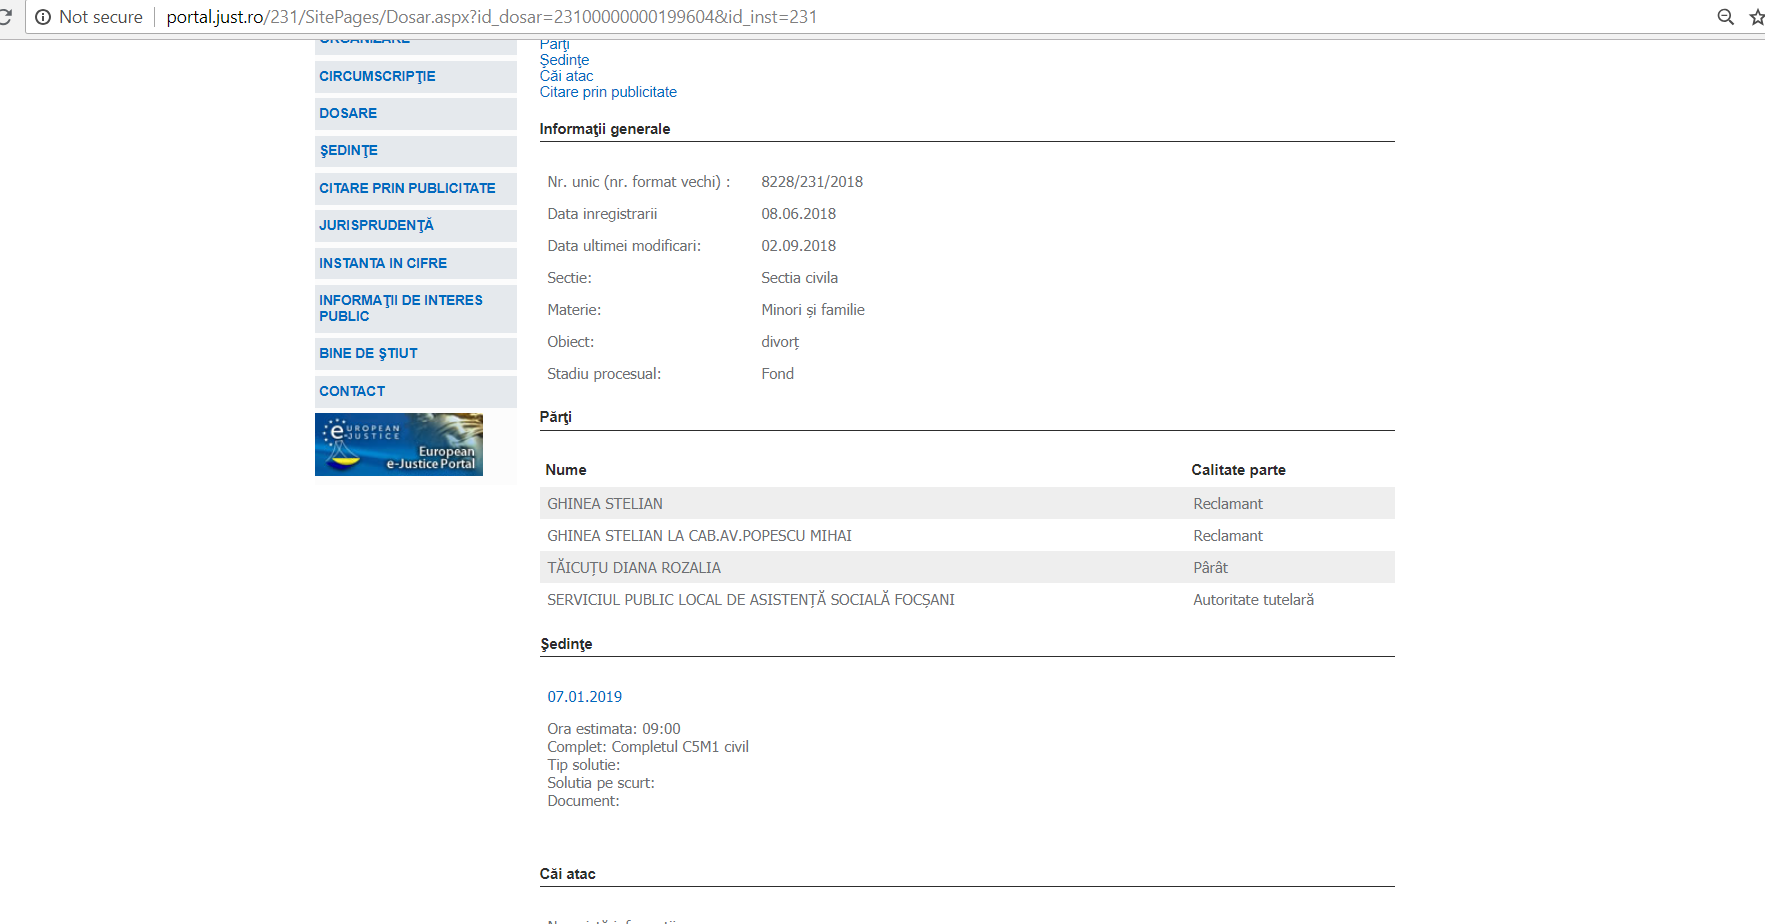This screenshot has width=1765, height=924.
Task: Click the browser reload icon
Action: click(5, 17)
